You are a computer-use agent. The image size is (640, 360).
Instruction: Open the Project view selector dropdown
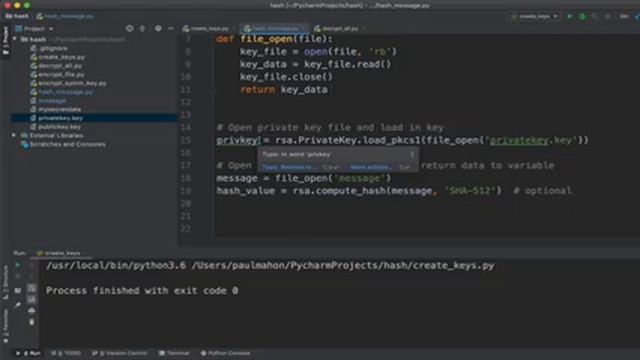[35, 29]
